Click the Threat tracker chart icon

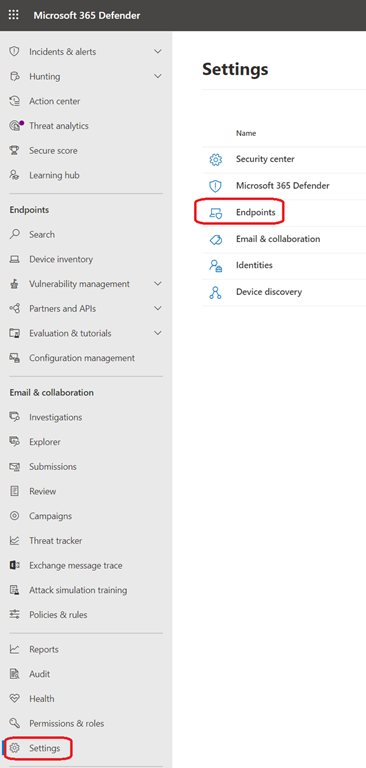coord(14,541)
